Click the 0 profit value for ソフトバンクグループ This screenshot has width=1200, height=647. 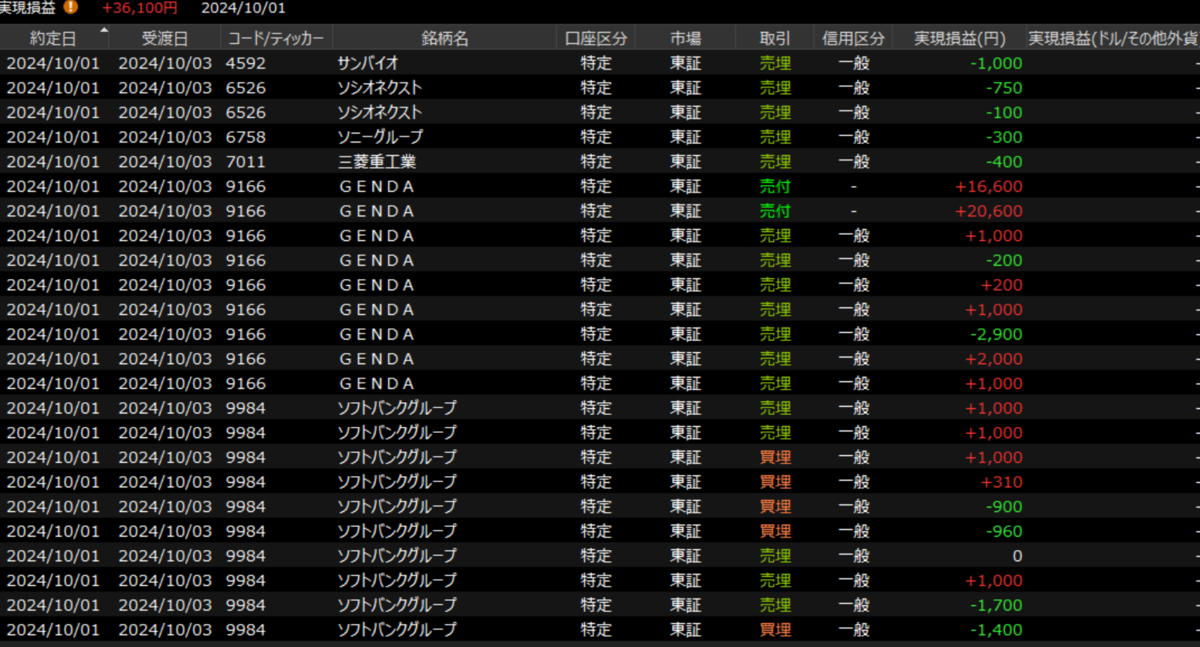1017,556
